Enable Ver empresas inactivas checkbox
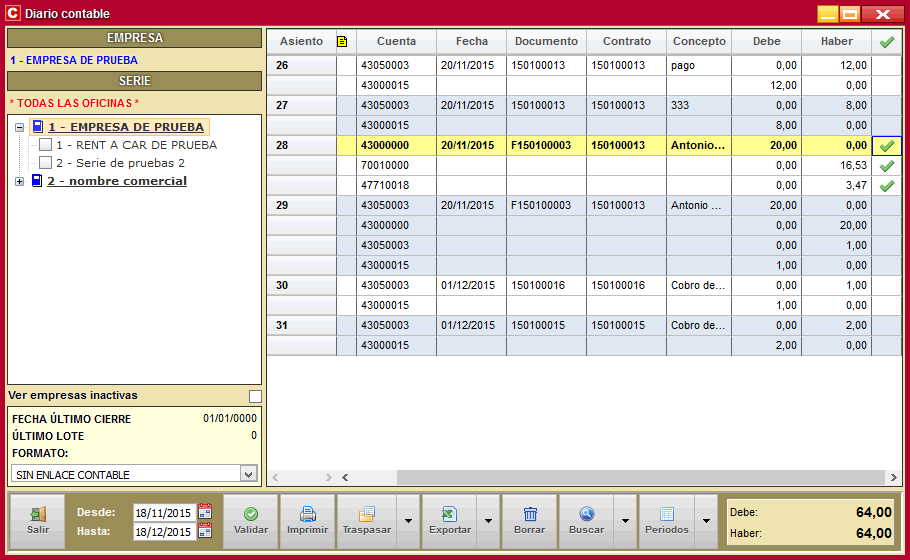The height and width of the screenshot is (560, 910). [x=255, y=396]
